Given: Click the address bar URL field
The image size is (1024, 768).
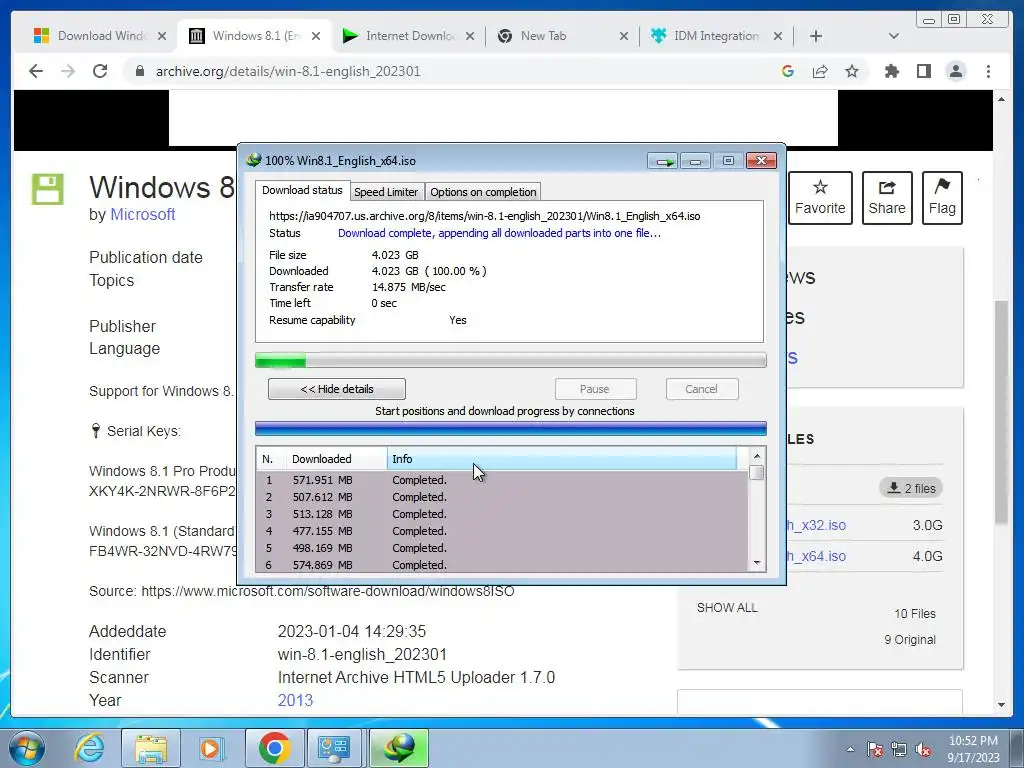Looking at the screenshot, I should 451,71.
